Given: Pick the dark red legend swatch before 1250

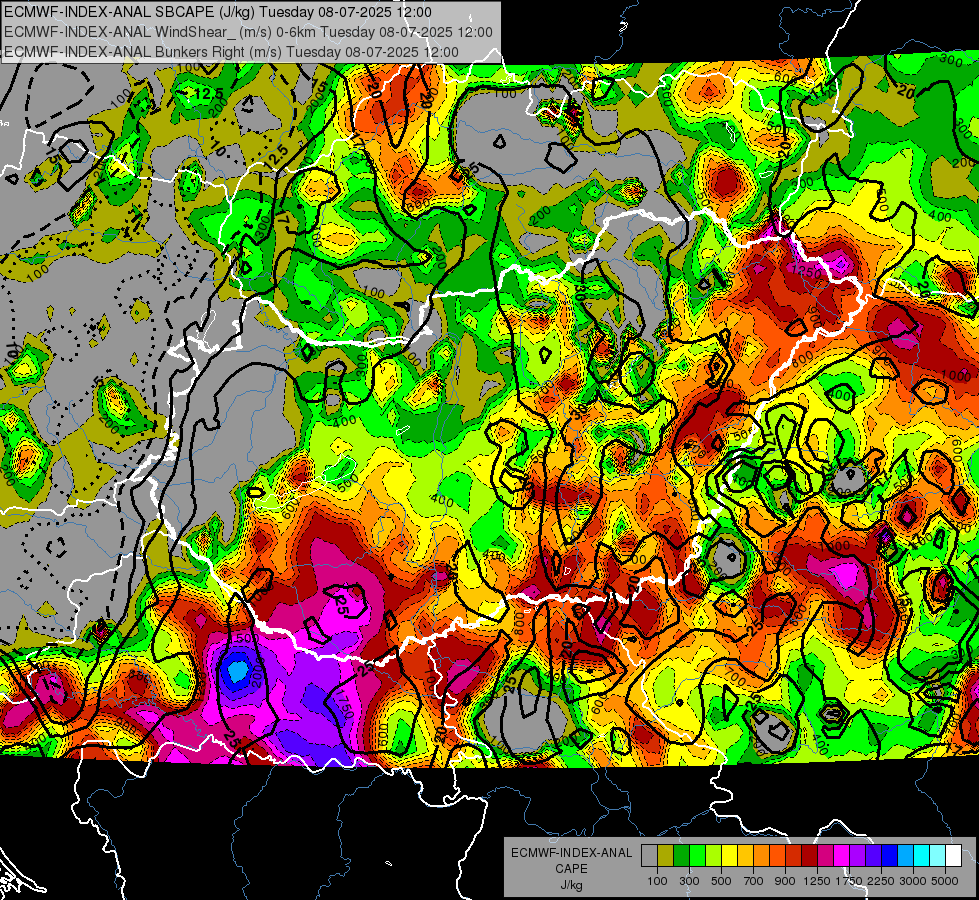Looking at the screenshot, I should click(x=809, y=855).
